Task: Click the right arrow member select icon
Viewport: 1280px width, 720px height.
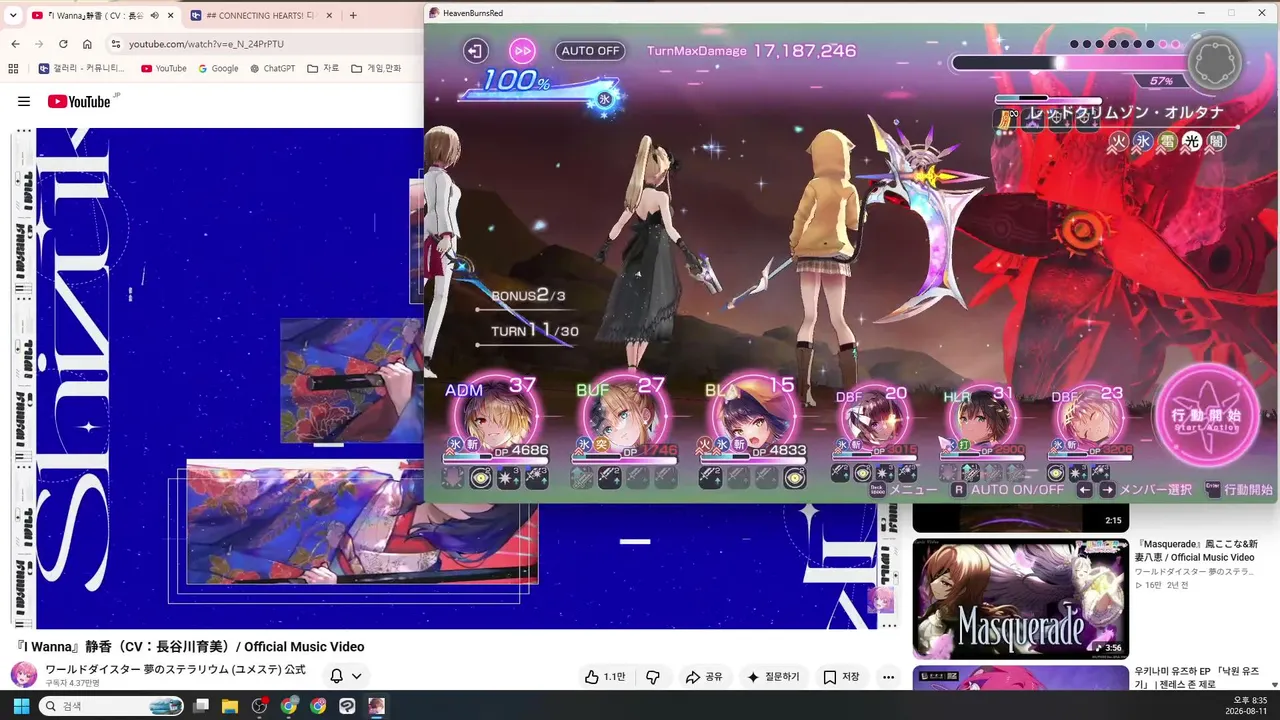Action: pyautogui.click(x=1107, y=490)
